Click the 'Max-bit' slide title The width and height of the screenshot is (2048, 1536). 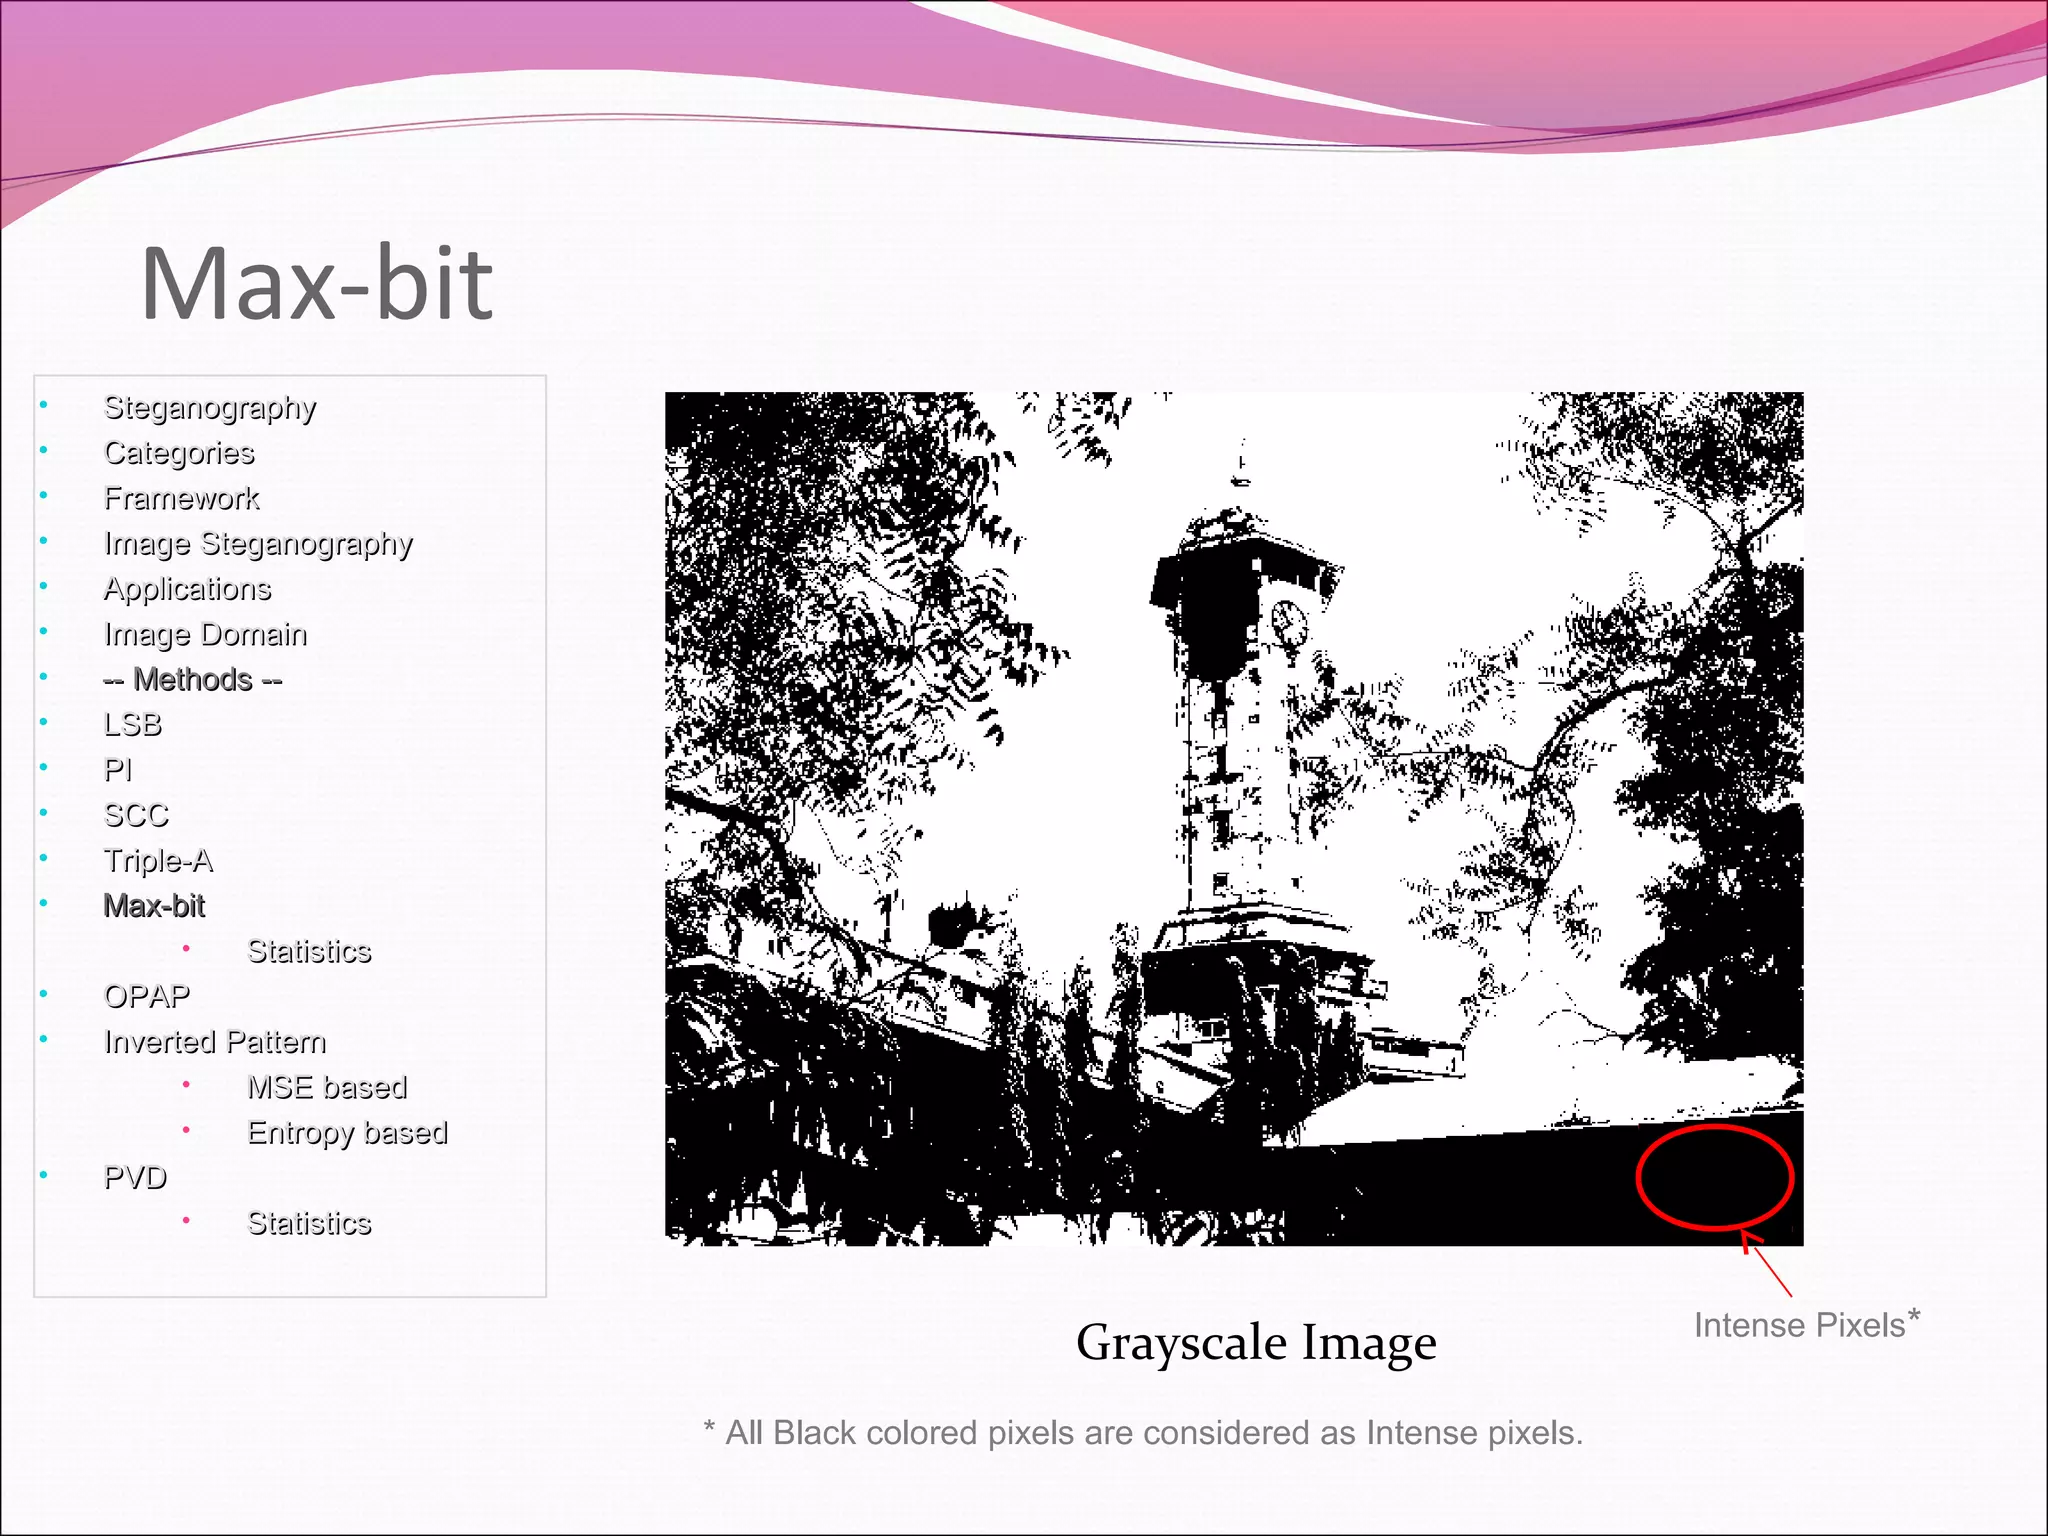click(x=317, y=283)
